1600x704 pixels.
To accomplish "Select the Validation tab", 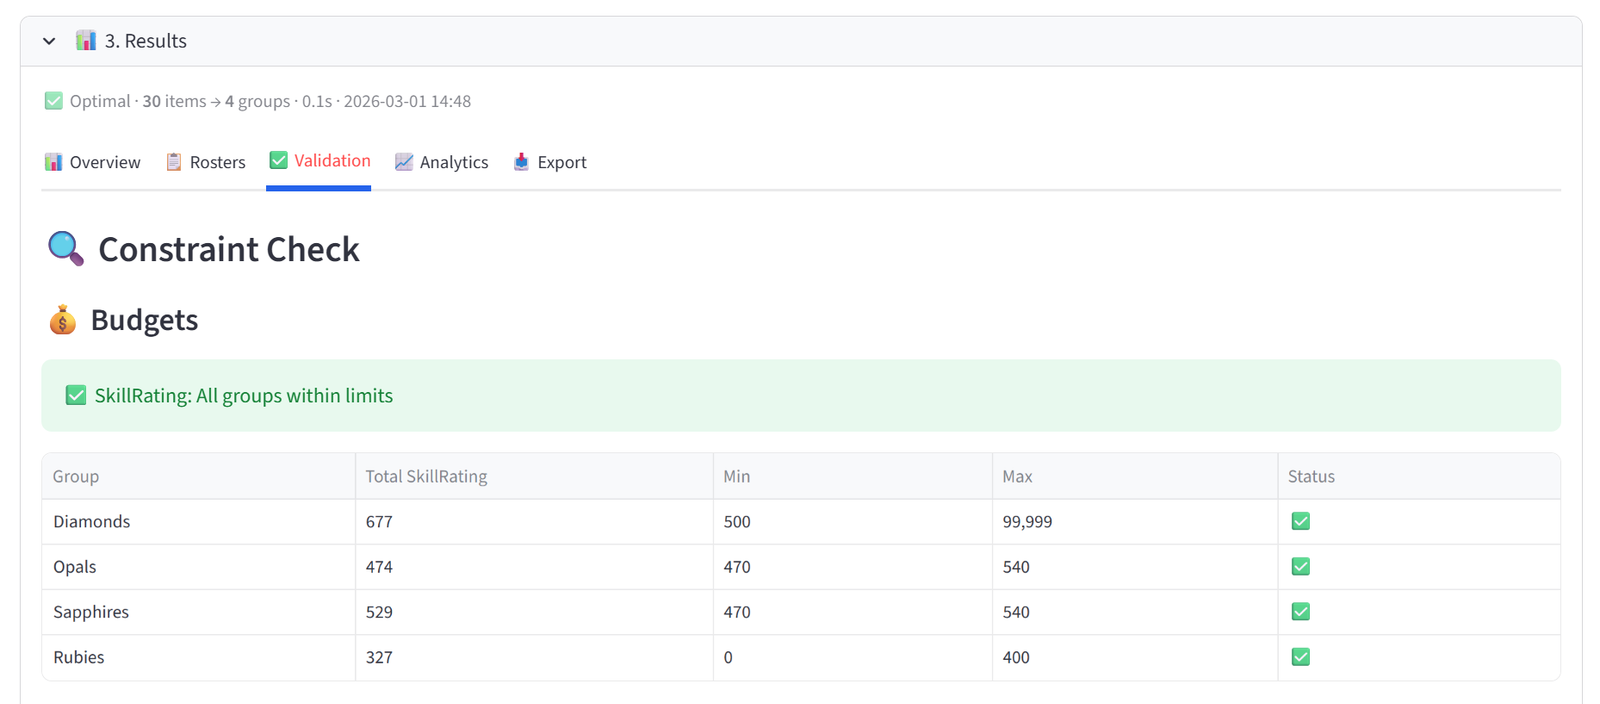I will [320, 161].
